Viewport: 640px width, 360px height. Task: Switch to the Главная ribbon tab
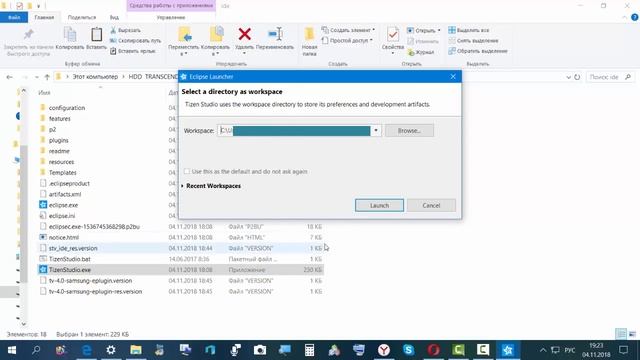tap(44, 18)
